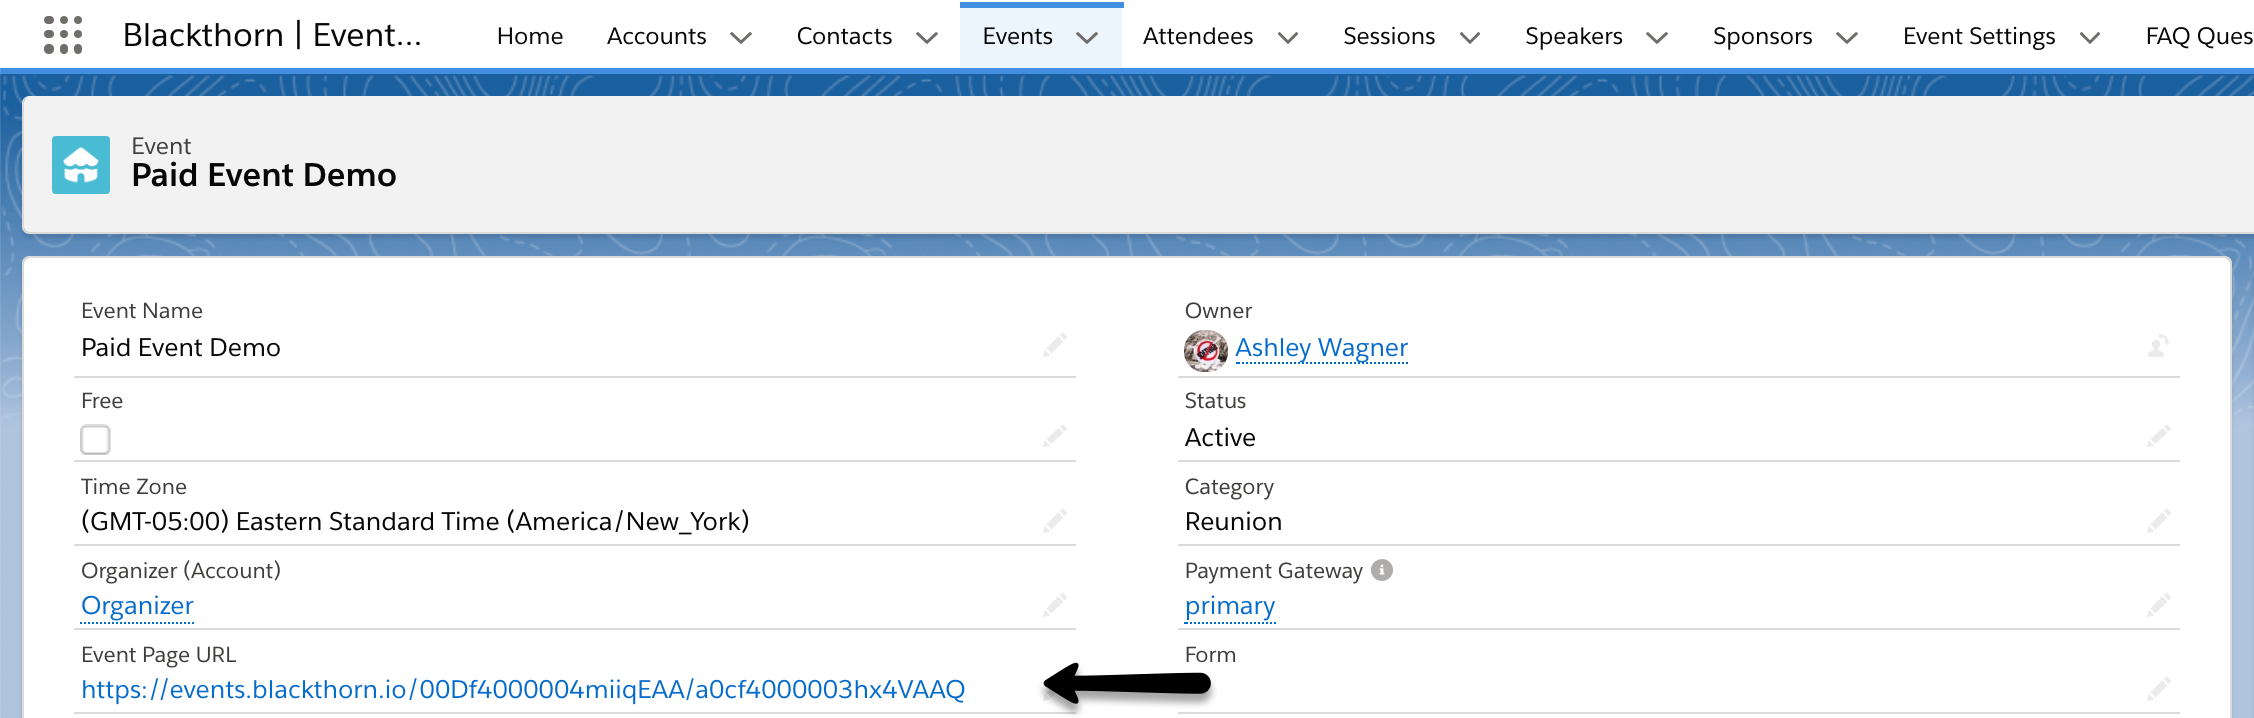This screenshot has height=718, width=2254.
Task: Open the primary payment gateway link
Action: click(1230, 605)
